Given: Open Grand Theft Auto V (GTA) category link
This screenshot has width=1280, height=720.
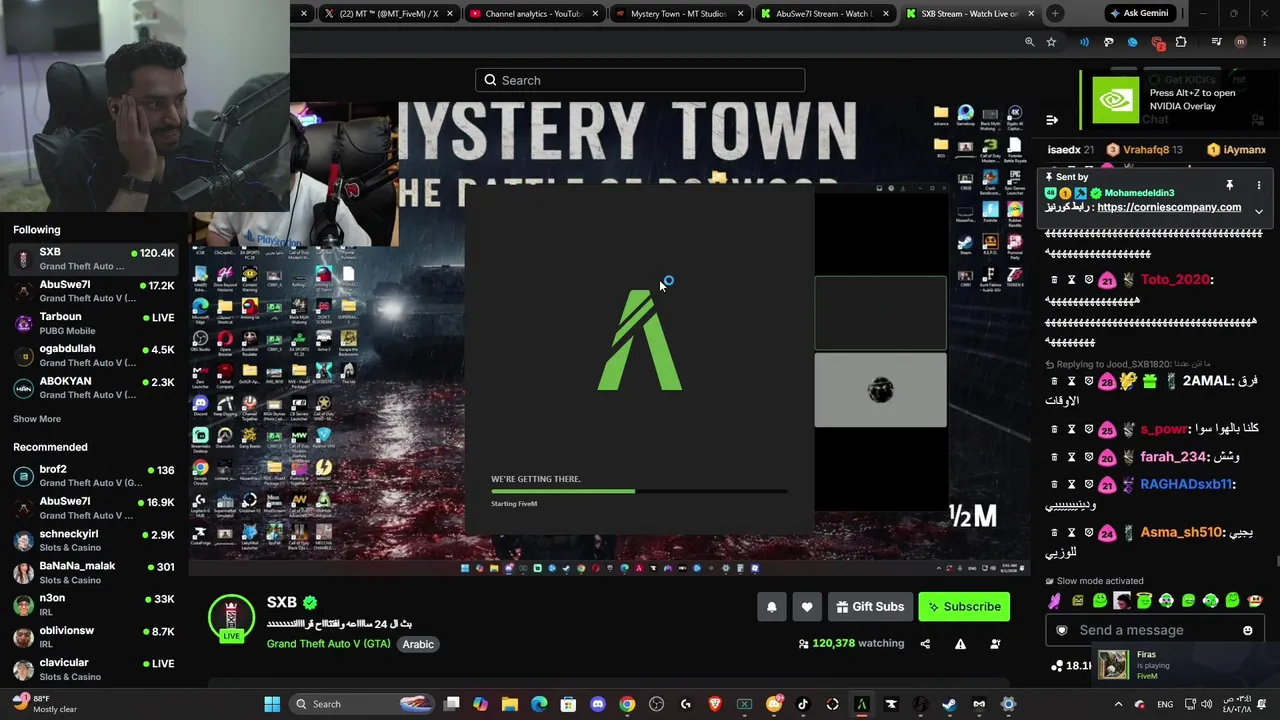Looking at the screenshot, I should tap(329, 644).
